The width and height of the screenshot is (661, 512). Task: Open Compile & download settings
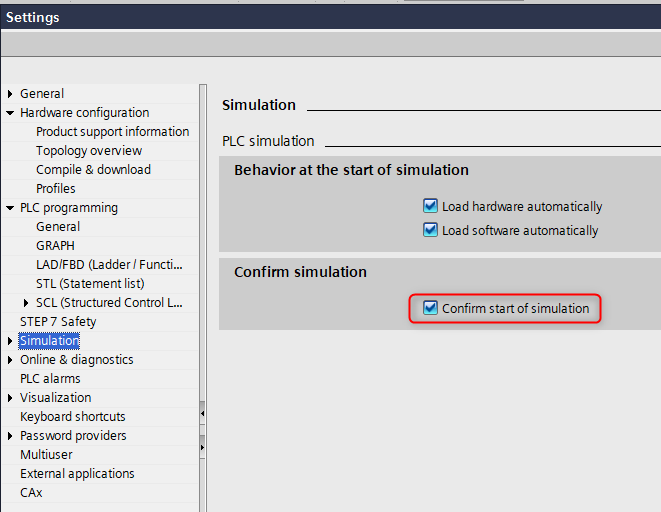pyautogui.click(x=93, y=170)
